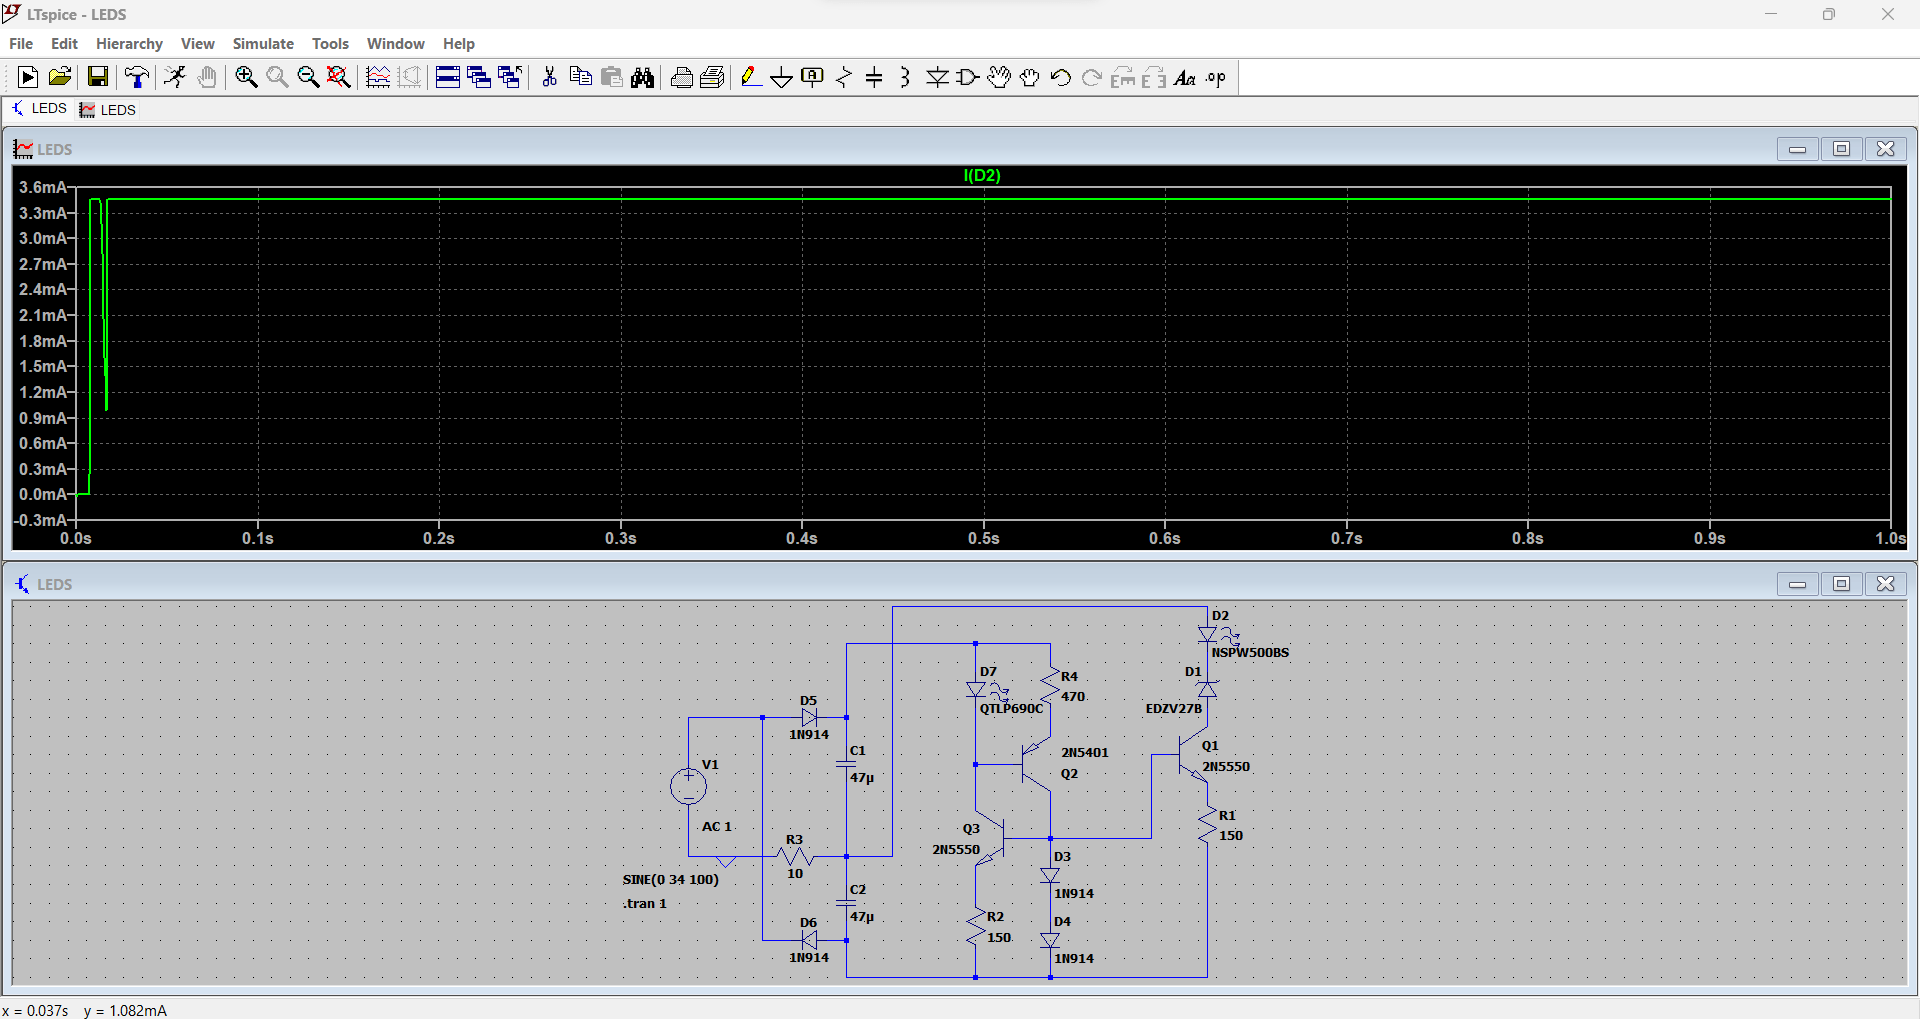Click the 0.5s horizontal axis label
This screenshot has width=1920, height=1019.
coord(983,538)
